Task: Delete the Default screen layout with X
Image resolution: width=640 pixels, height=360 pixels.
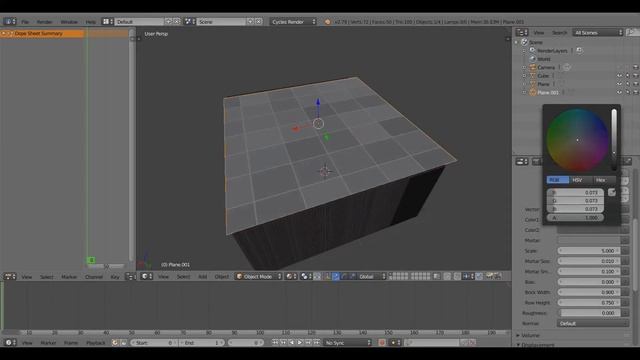Action: point(177,21)
